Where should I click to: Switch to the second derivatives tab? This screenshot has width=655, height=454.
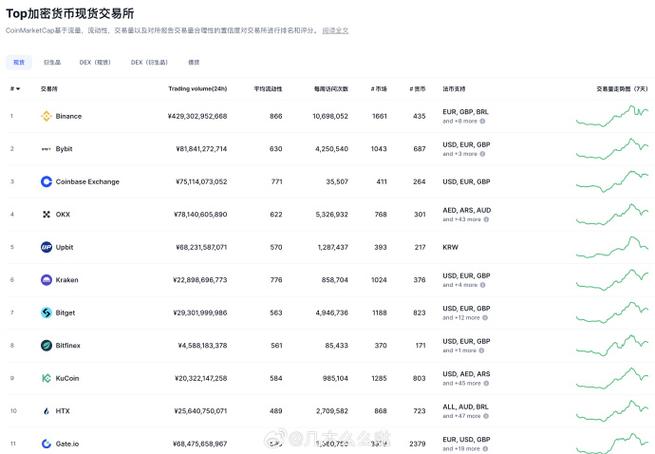coord(52,62)
